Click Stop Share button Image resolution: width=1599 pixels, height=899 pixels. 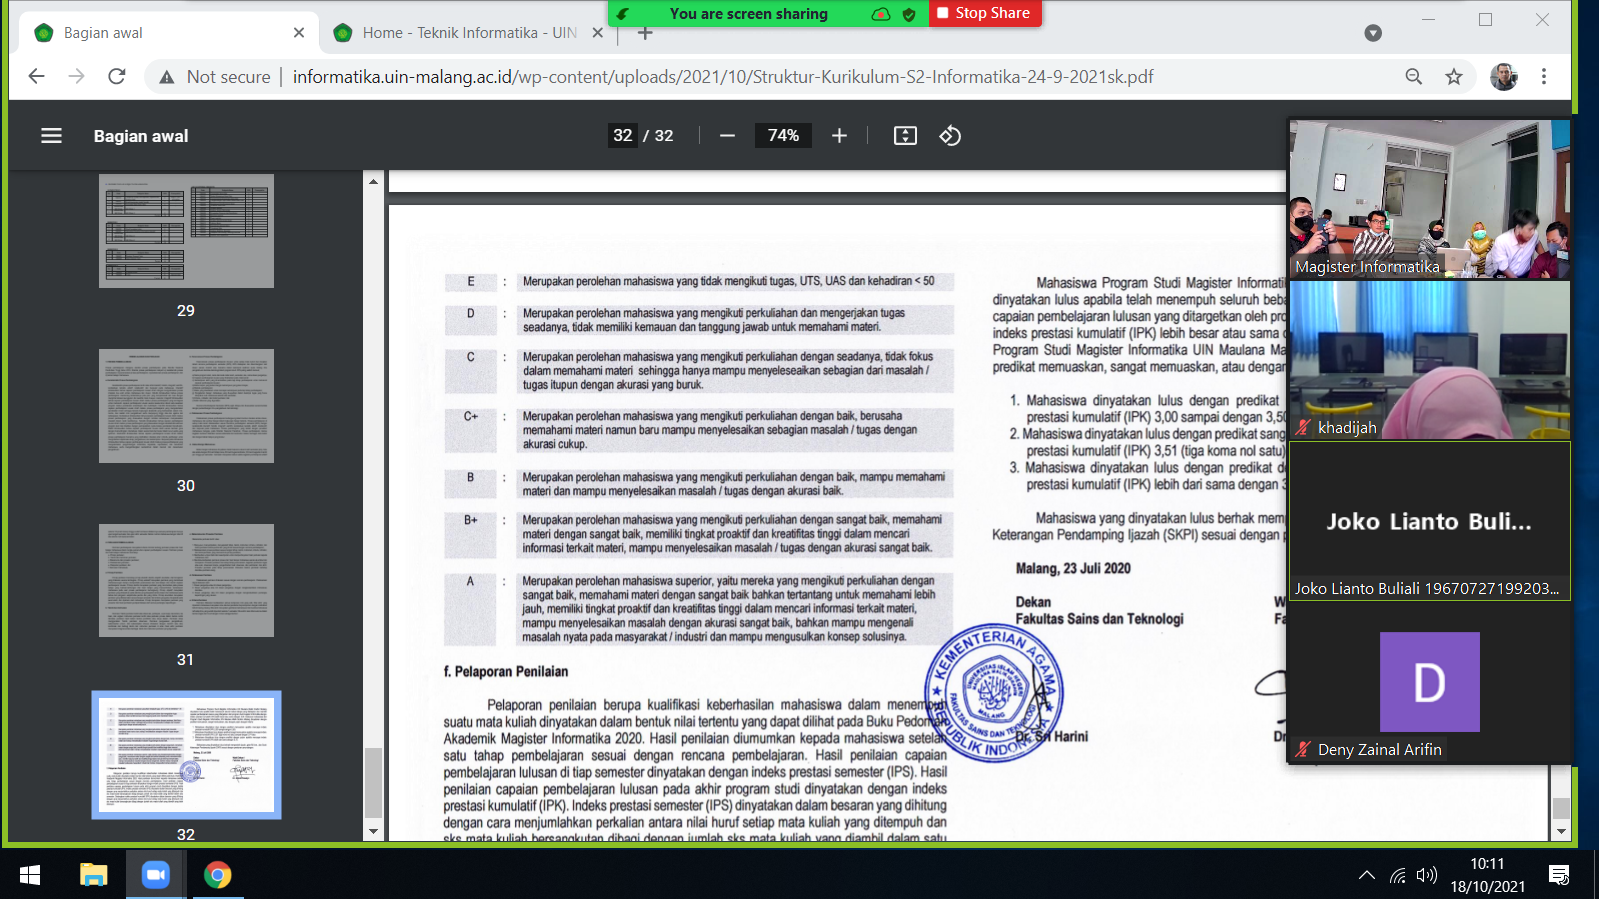pos(984,13)
